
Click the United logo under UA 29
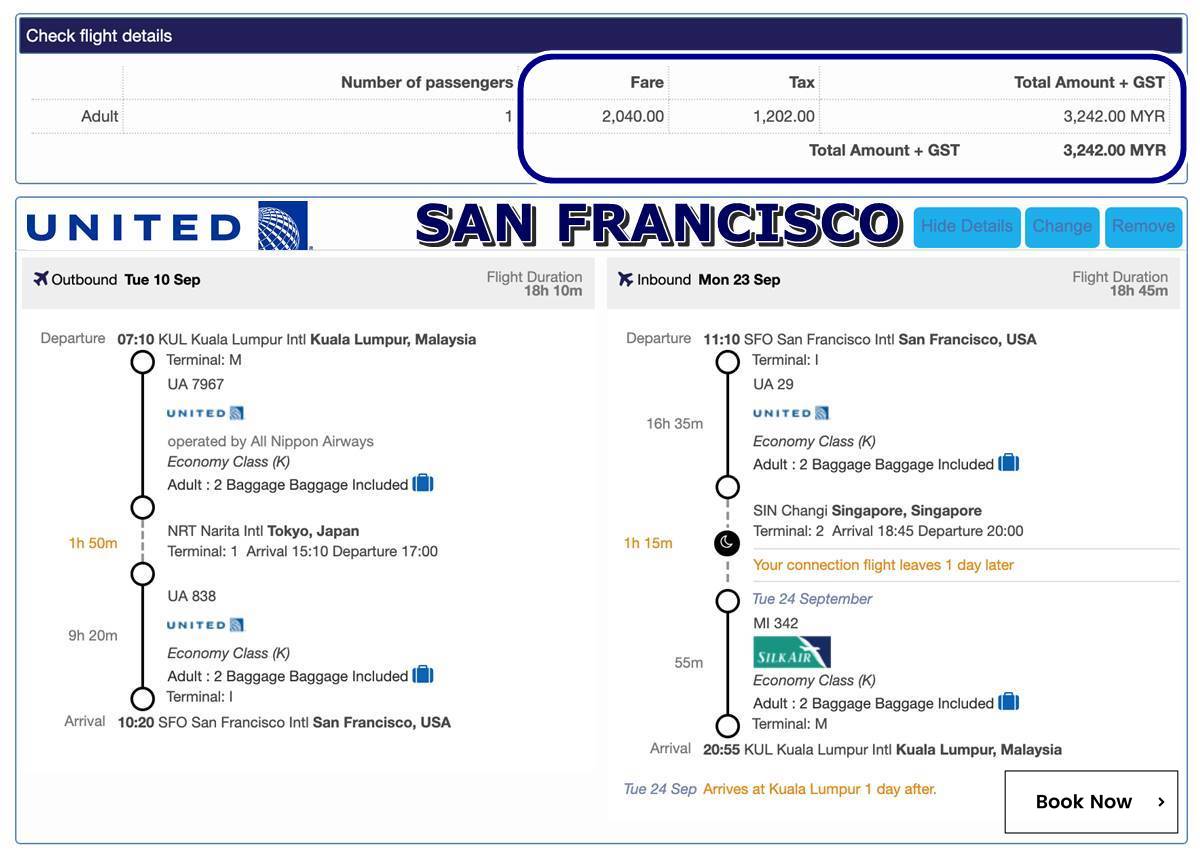coord(791,413)
